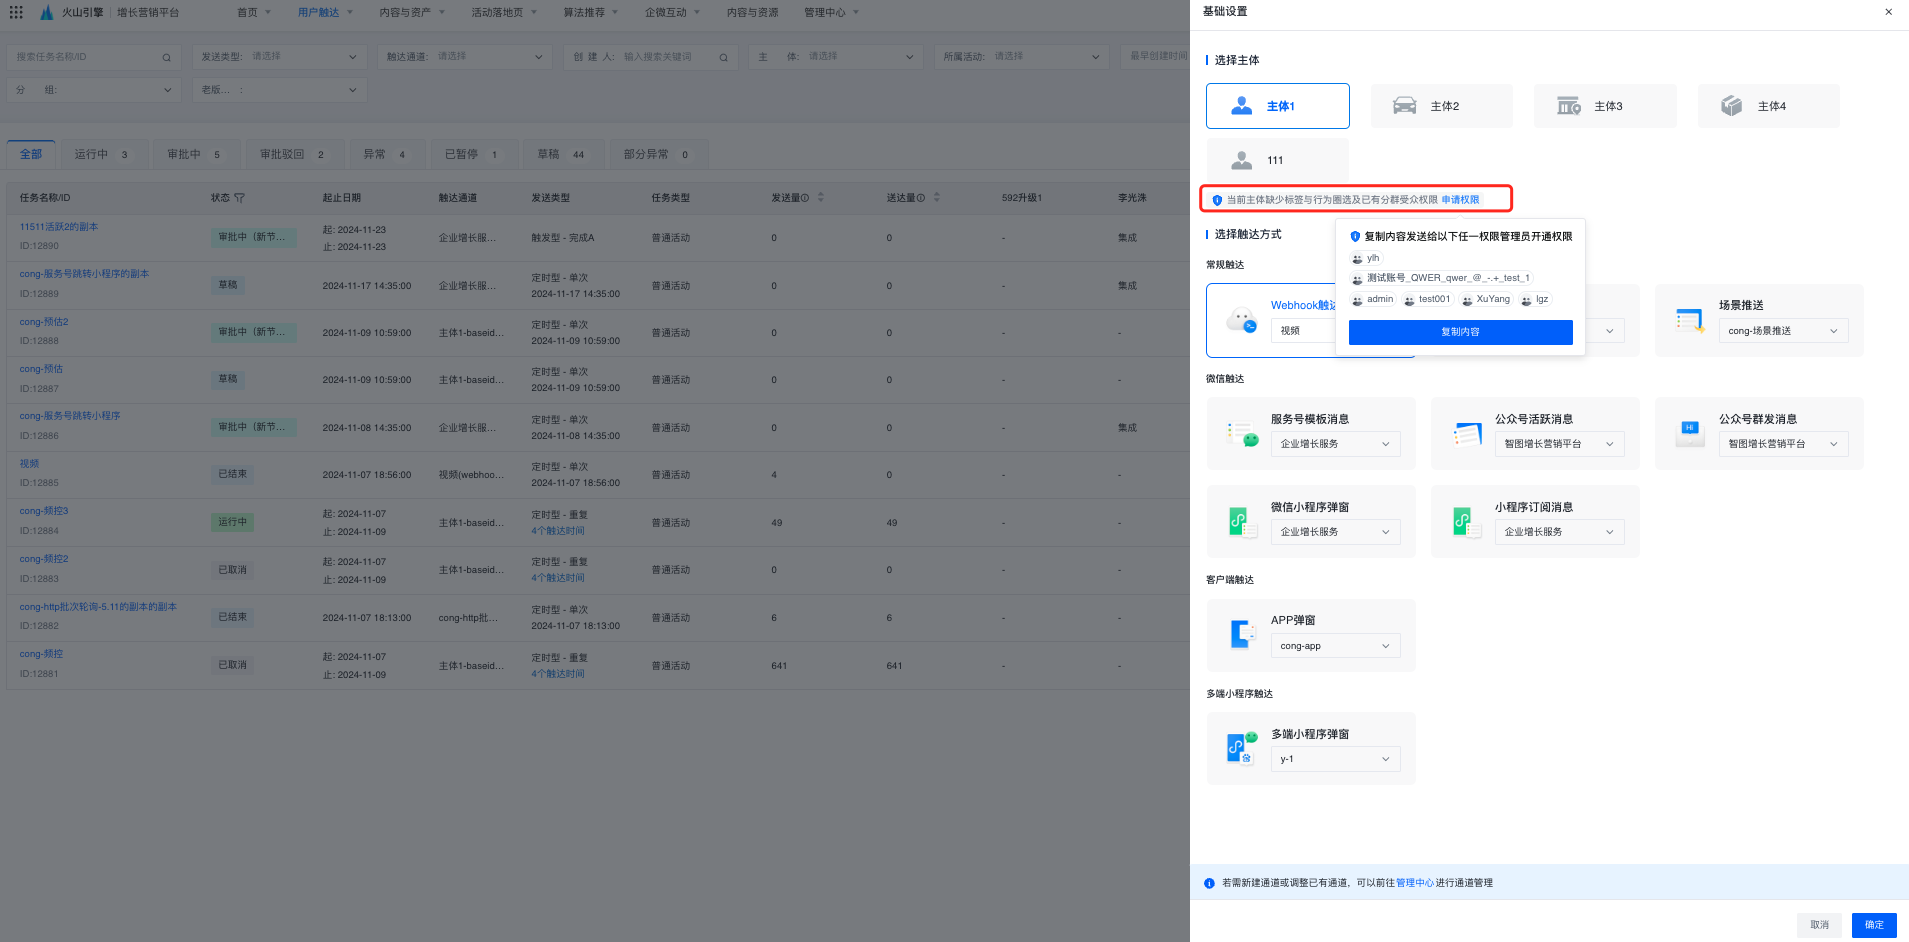Choose the APP弹窗 channel title
1909x942 pixels.
tap(1293, 620)
